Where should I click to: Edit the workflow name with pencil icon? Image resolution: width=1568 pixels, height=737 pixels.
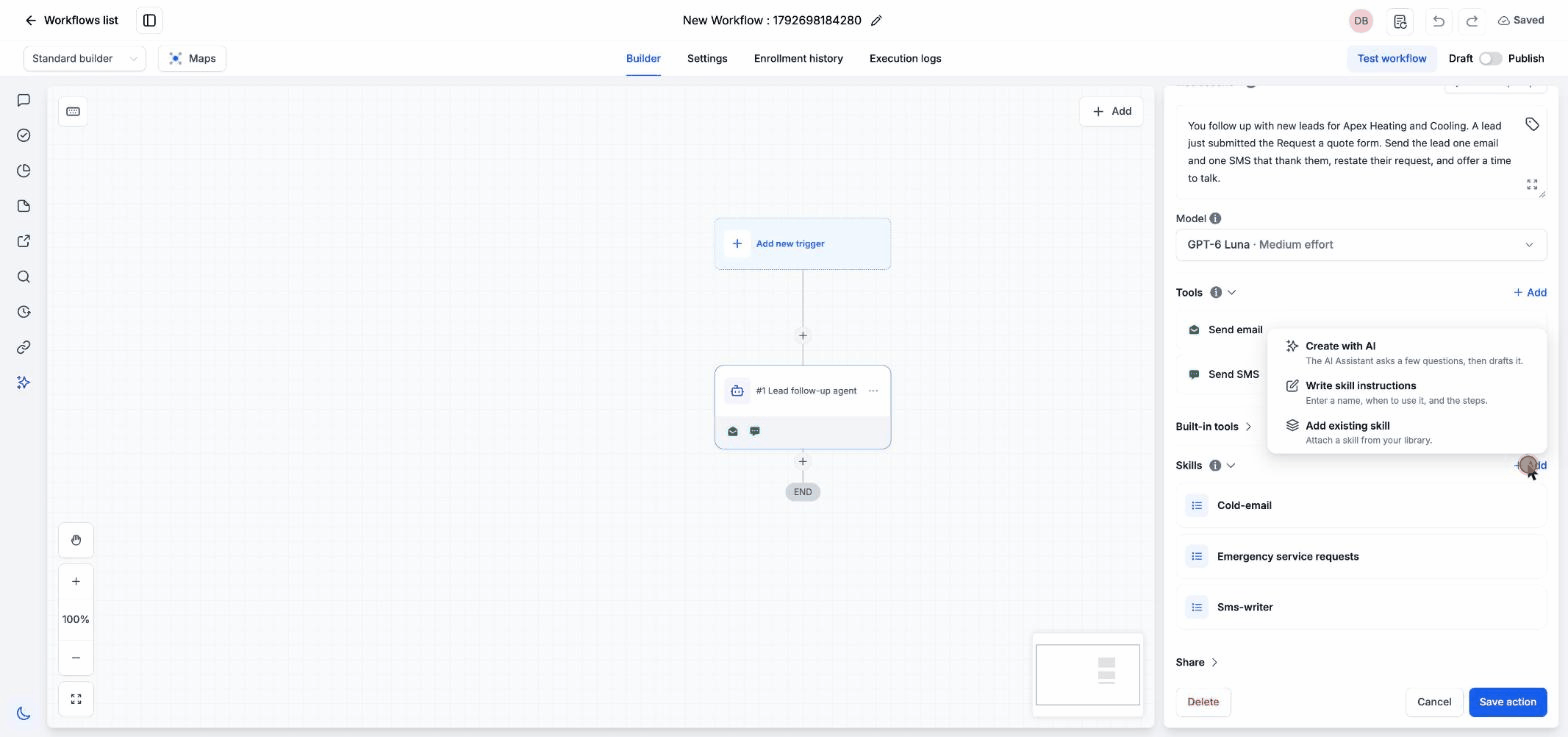click(876, 20)
